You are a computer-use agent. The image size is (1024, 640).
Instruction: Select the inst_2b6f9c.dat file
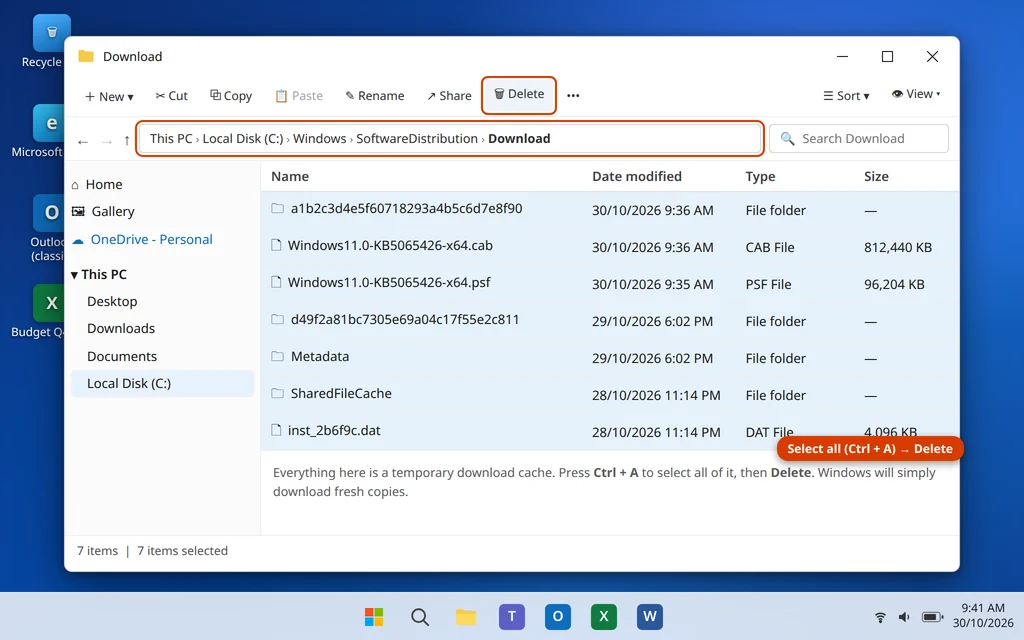[x=610, y=432]
